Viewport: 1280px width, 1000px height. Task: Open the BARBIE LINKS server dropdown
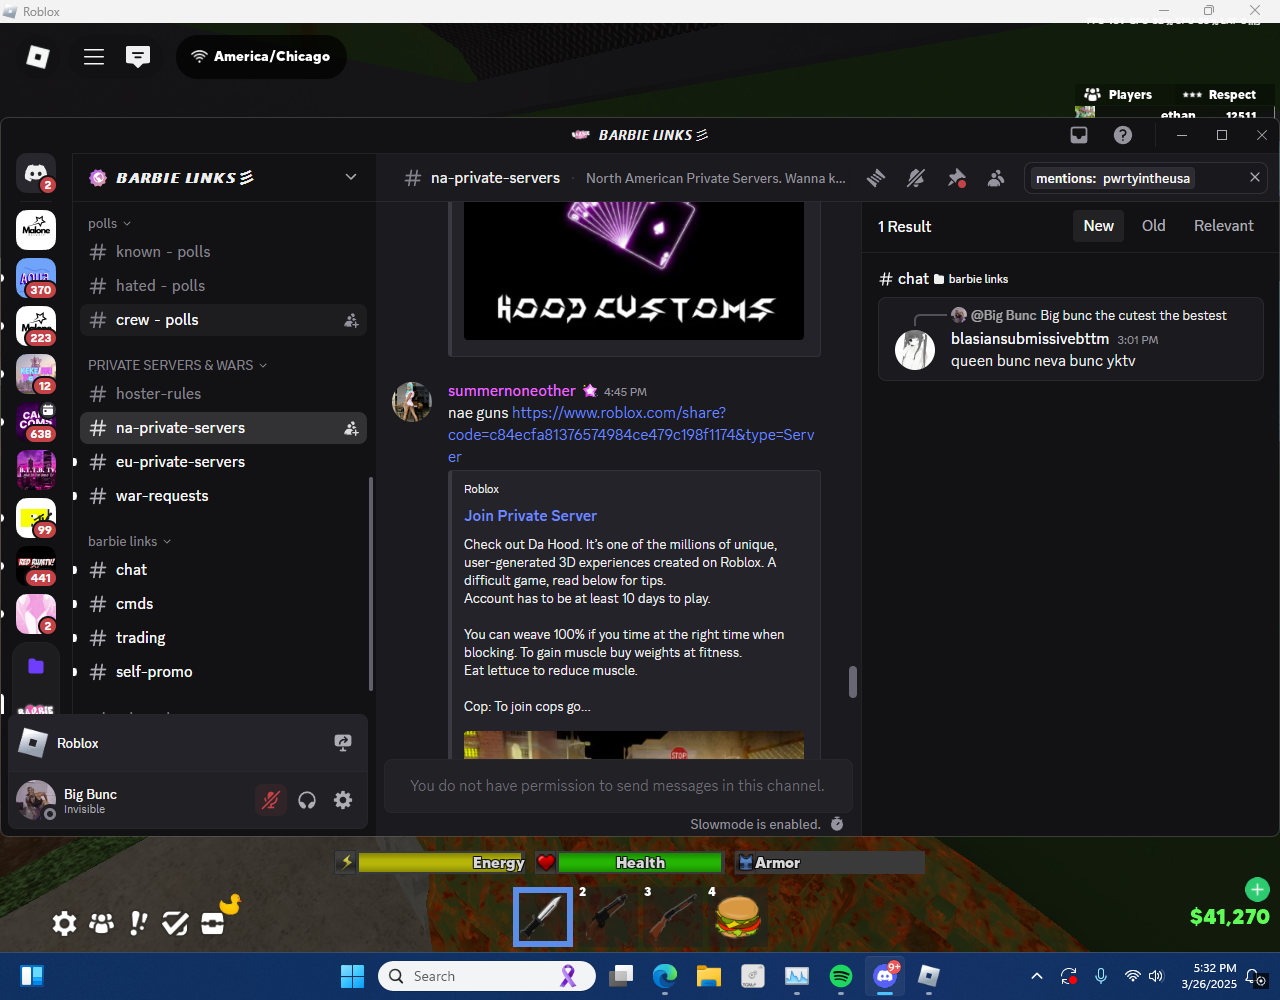pyautogui.click(x=351, y=177)
